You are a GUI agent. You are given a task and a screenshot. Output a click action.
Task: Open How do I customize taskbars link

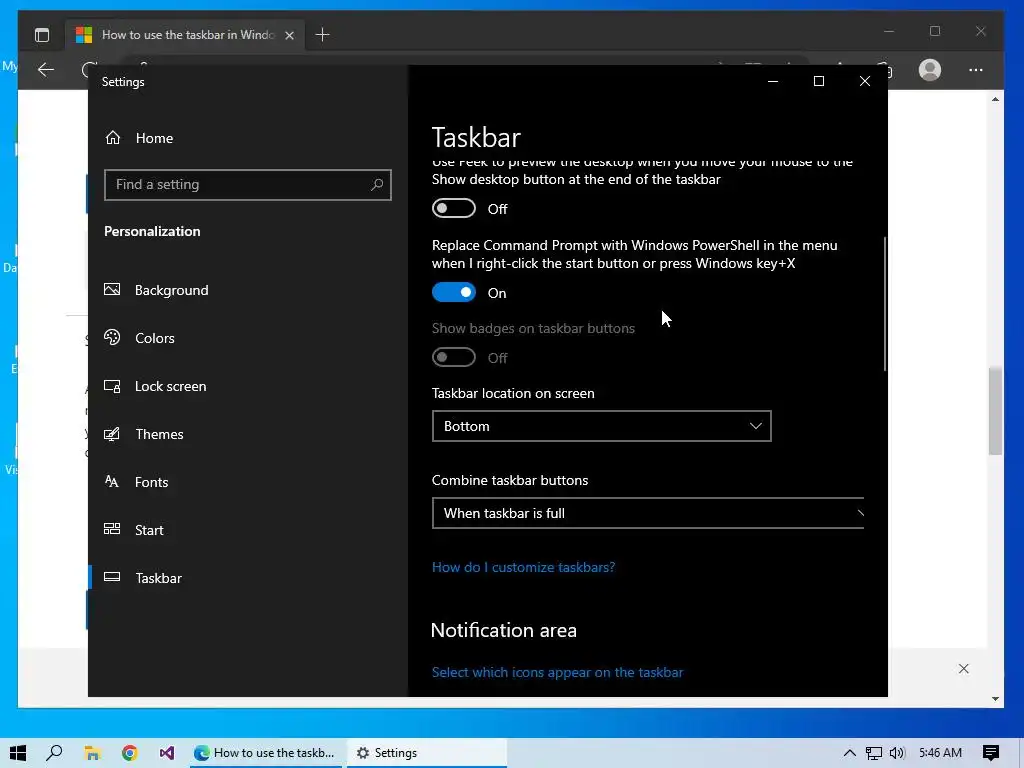[x=523, y=567]
